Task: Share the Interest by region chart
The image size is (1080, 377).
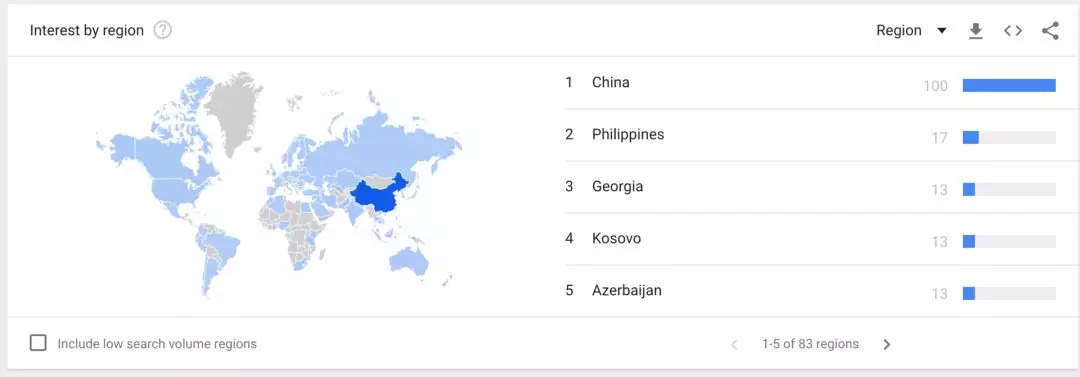Action: [x=1050, y=31]
